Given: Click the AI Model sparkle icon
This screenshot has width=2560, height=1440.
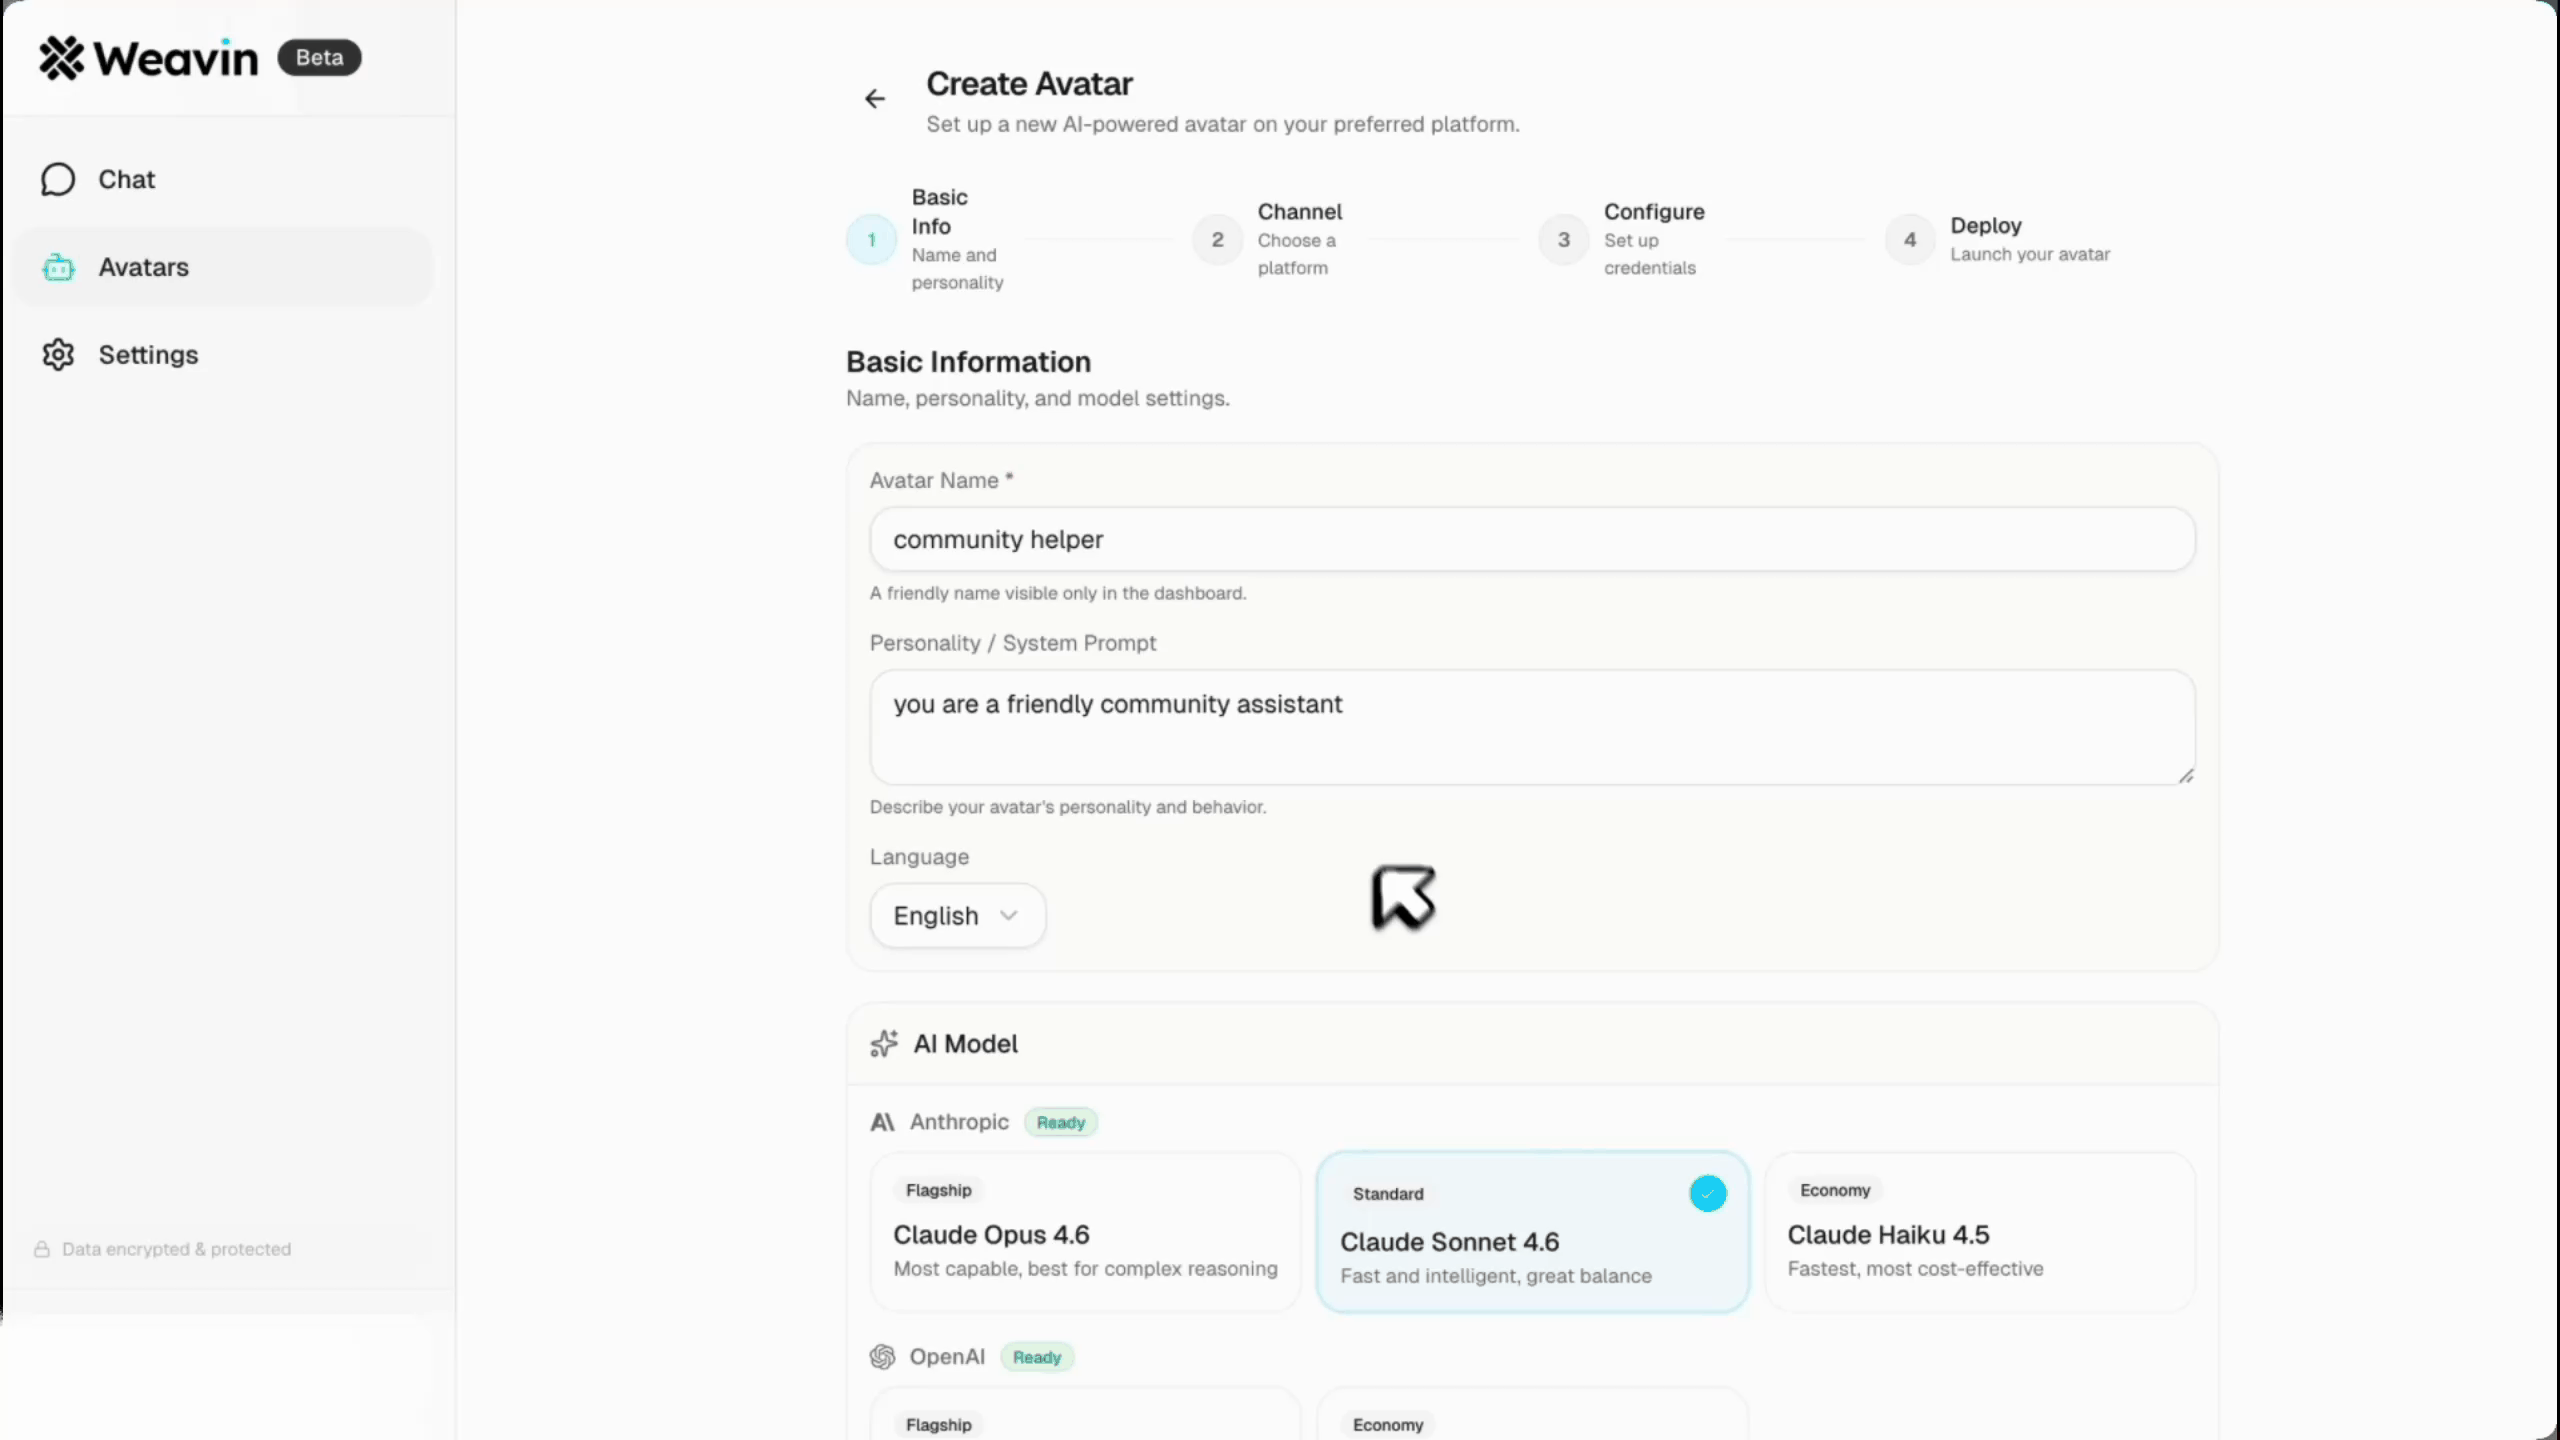Looking at the screenshot, I should click(884, 1044).
